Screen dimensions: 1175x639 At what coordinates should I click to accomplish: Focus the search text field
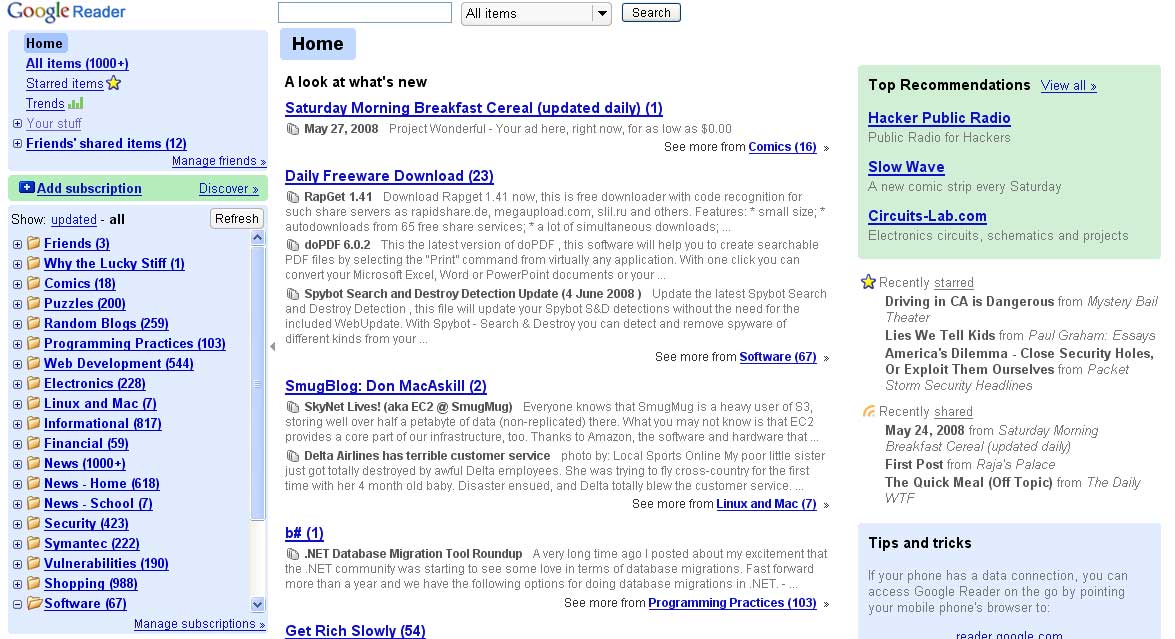(365, 13)
